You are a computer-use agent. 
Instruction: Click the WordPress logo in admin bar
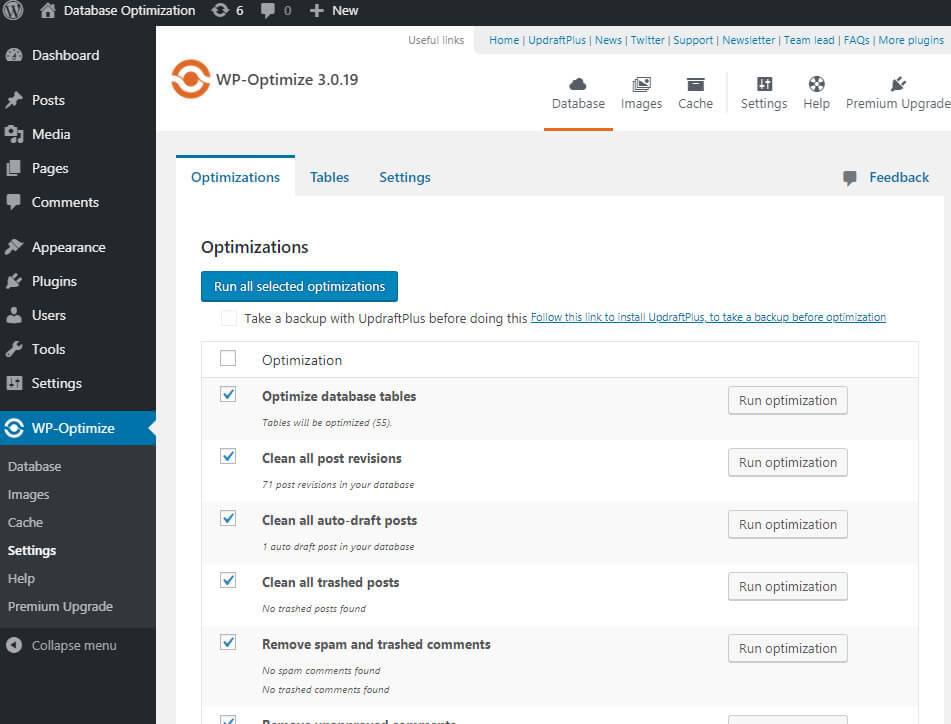[x=14, y=11]
